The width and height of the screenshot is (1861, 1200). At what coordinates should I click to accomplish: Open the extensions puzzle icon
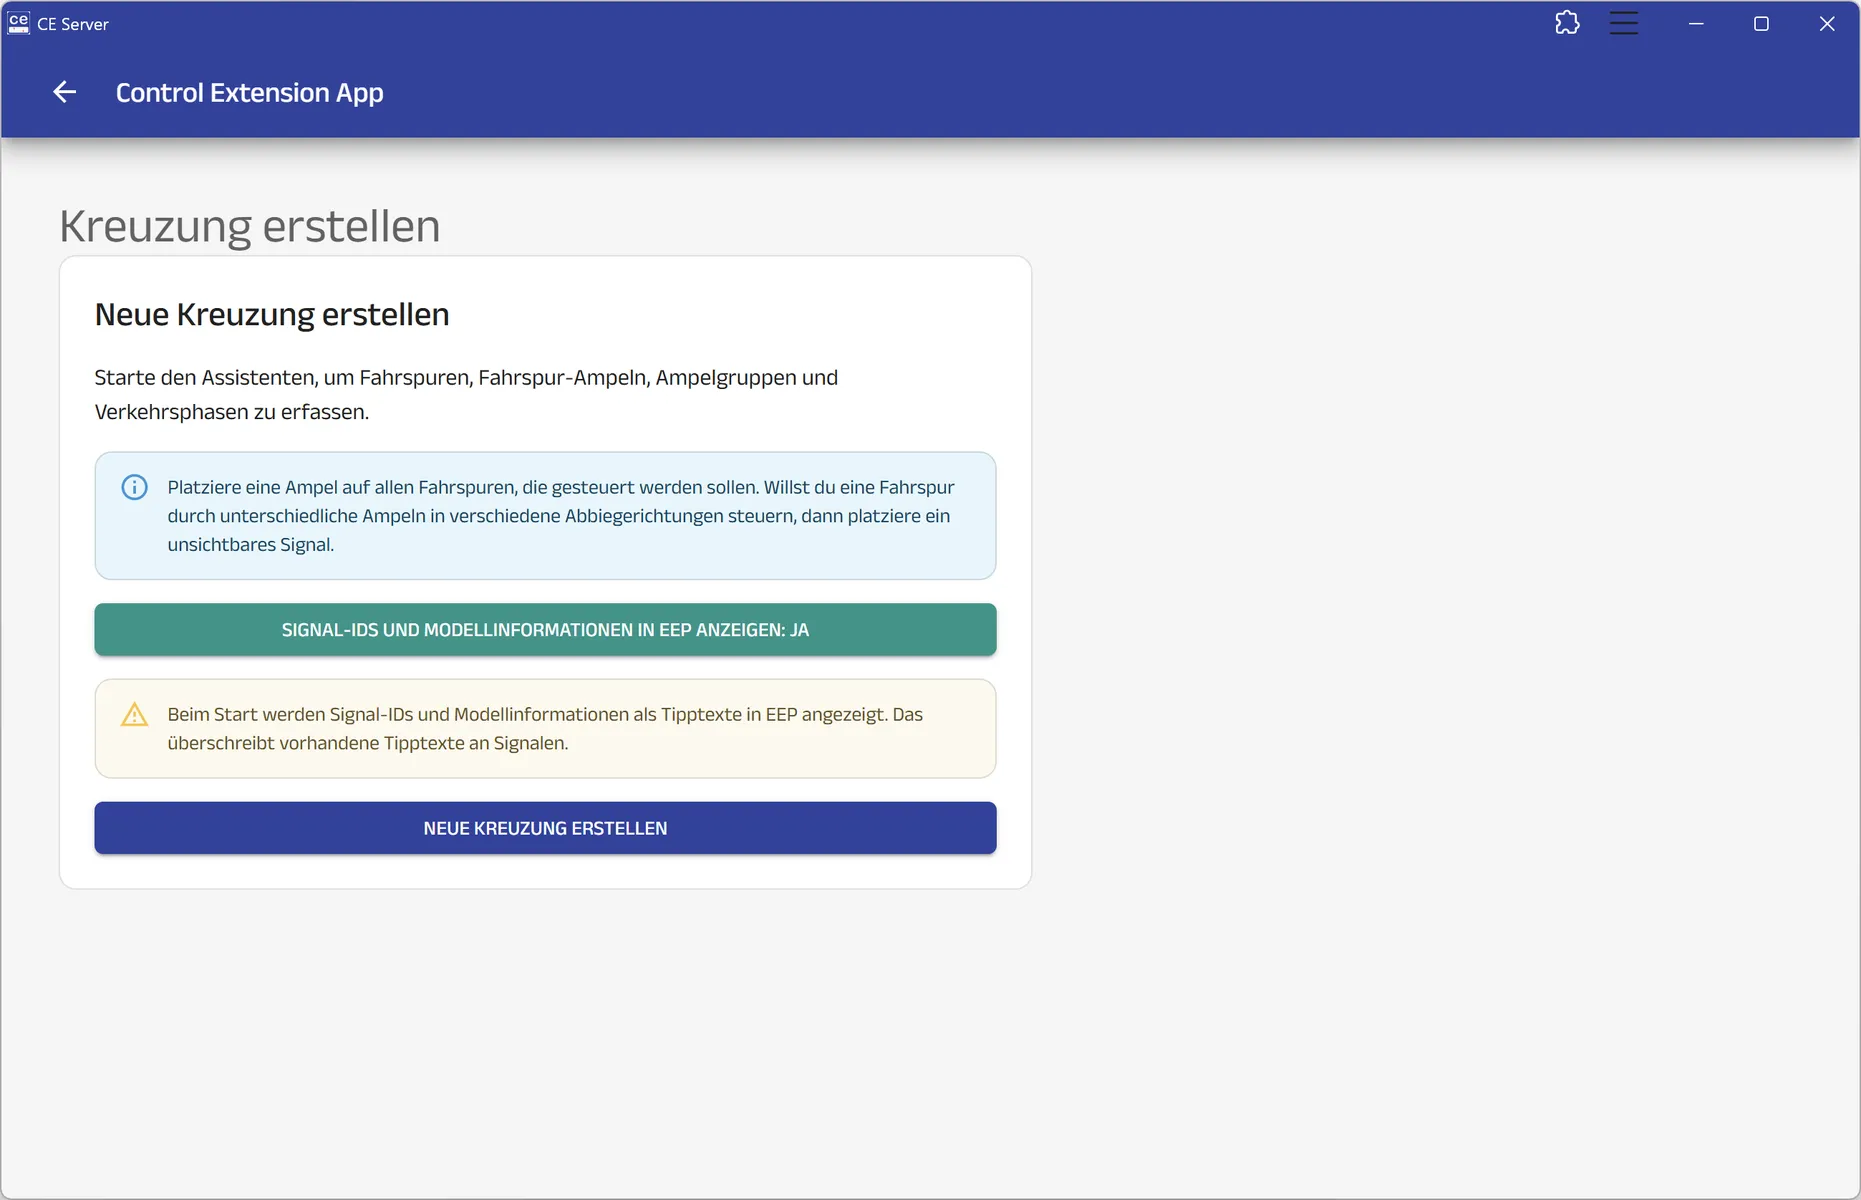point(1567,23)
